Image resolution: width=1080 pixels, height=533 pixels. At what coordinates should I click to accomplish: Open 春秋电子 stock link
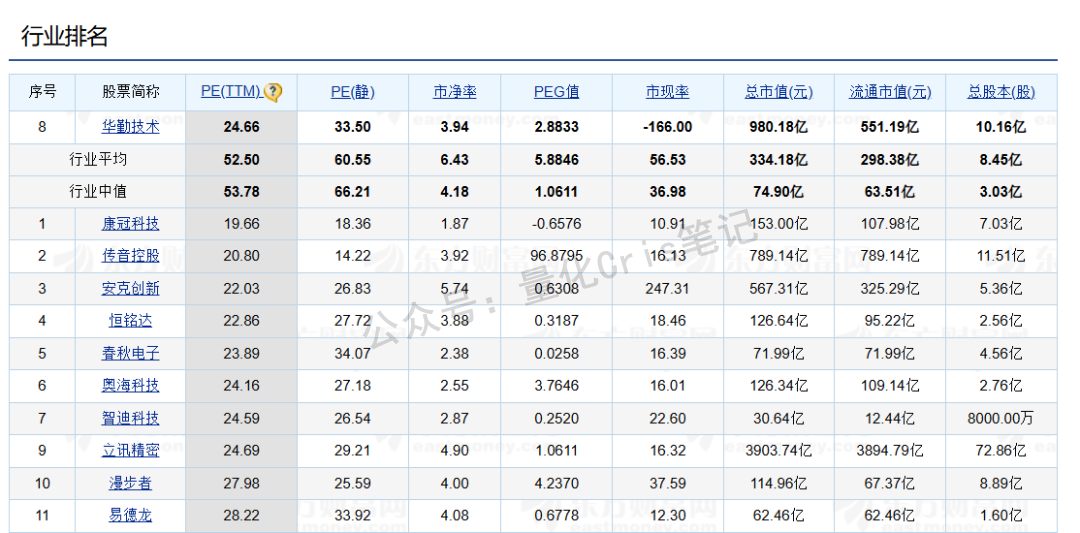point(130,353)
